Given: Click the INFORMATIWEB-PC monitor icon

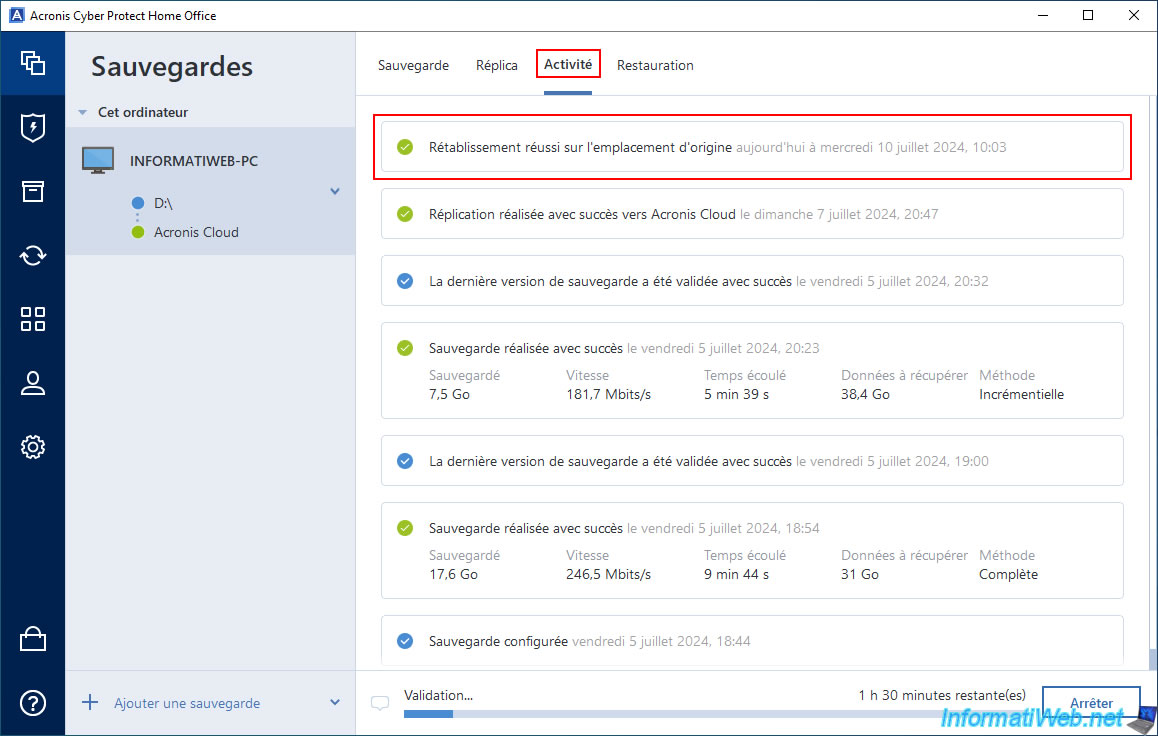Looking at the screenshot, I should point(97,160).
